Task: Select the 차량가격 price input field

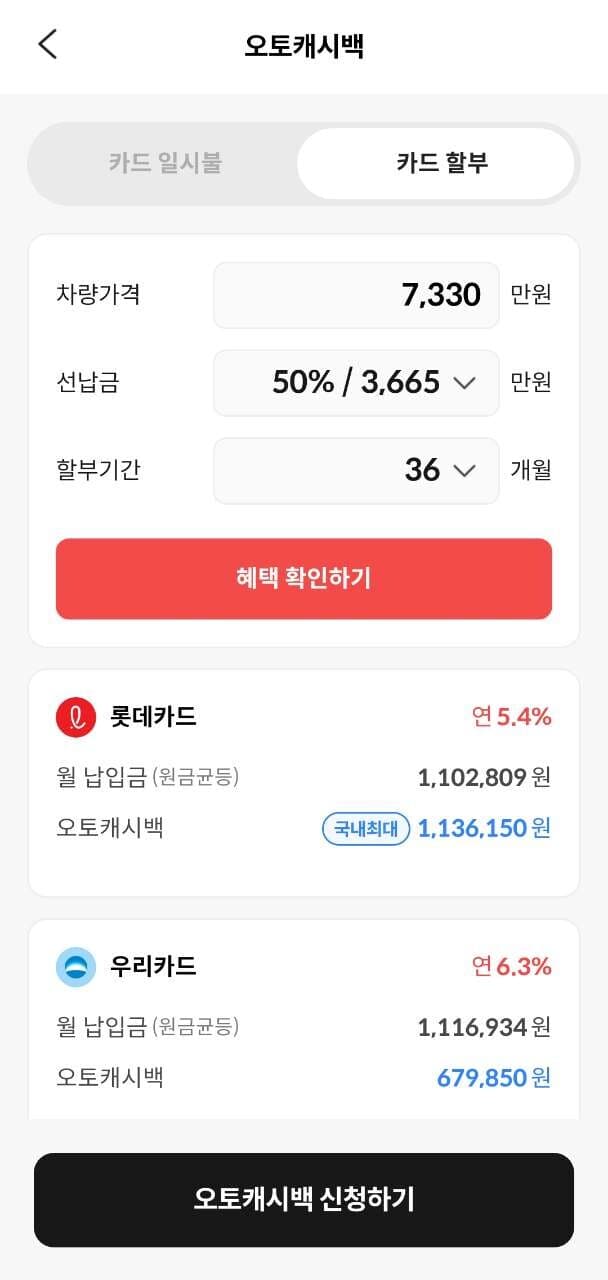Action: click(356, 294)
